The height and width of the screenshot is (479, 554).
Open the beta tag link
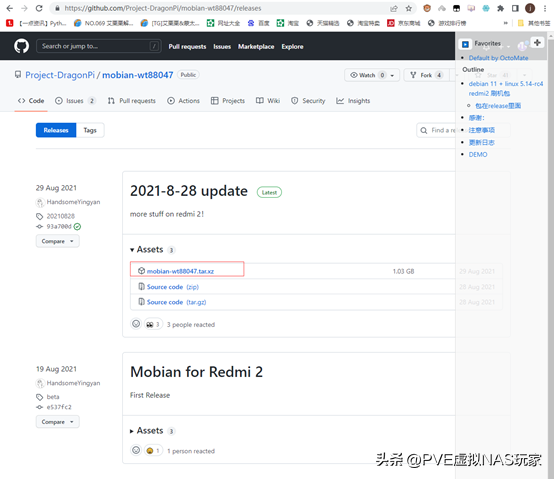(x=53, y=397)
